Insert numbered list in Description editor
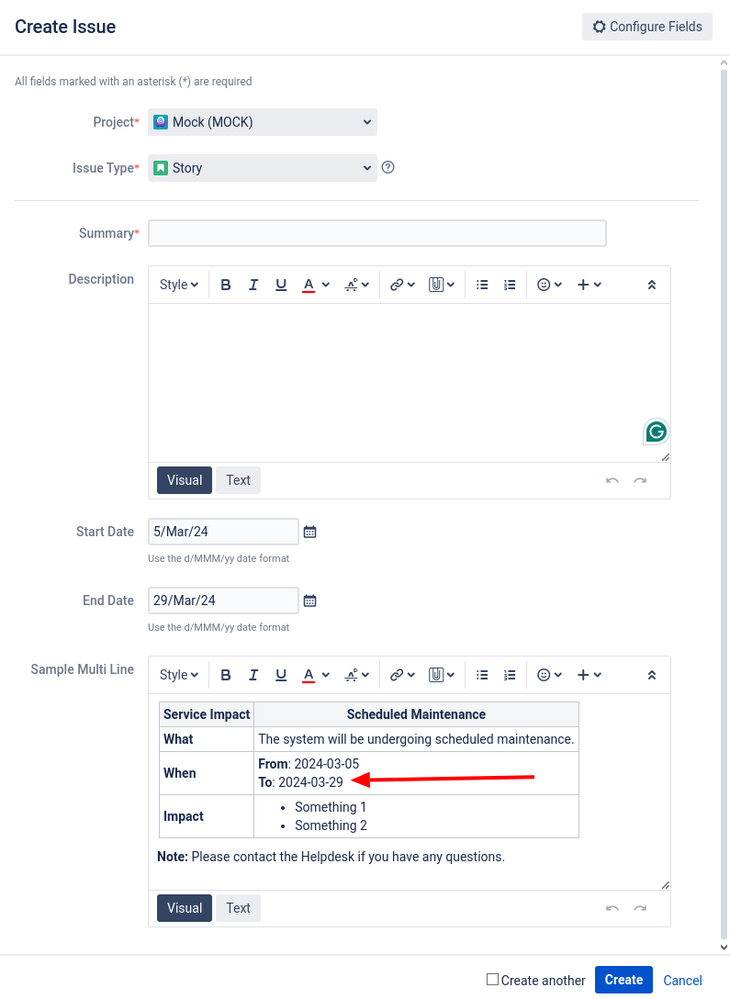This screenshot has height=999, width=730. point(510,285)
